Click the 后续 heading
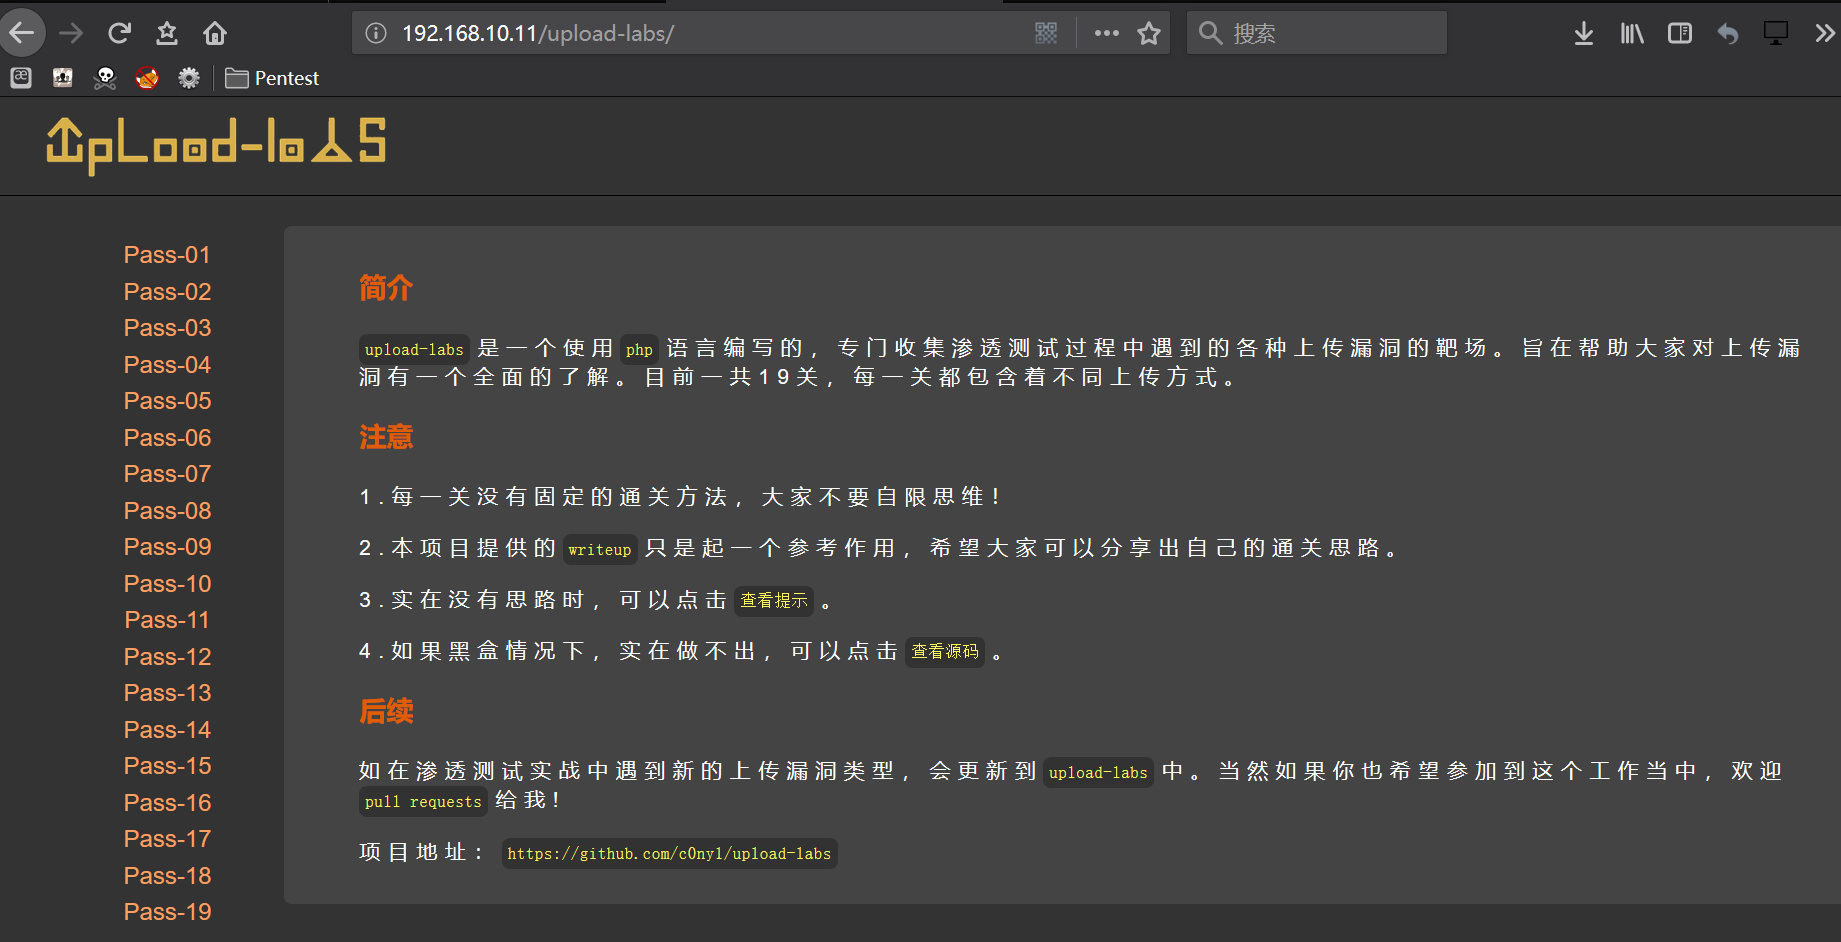Screen dimensions: 1841x942 click(386, 711)
